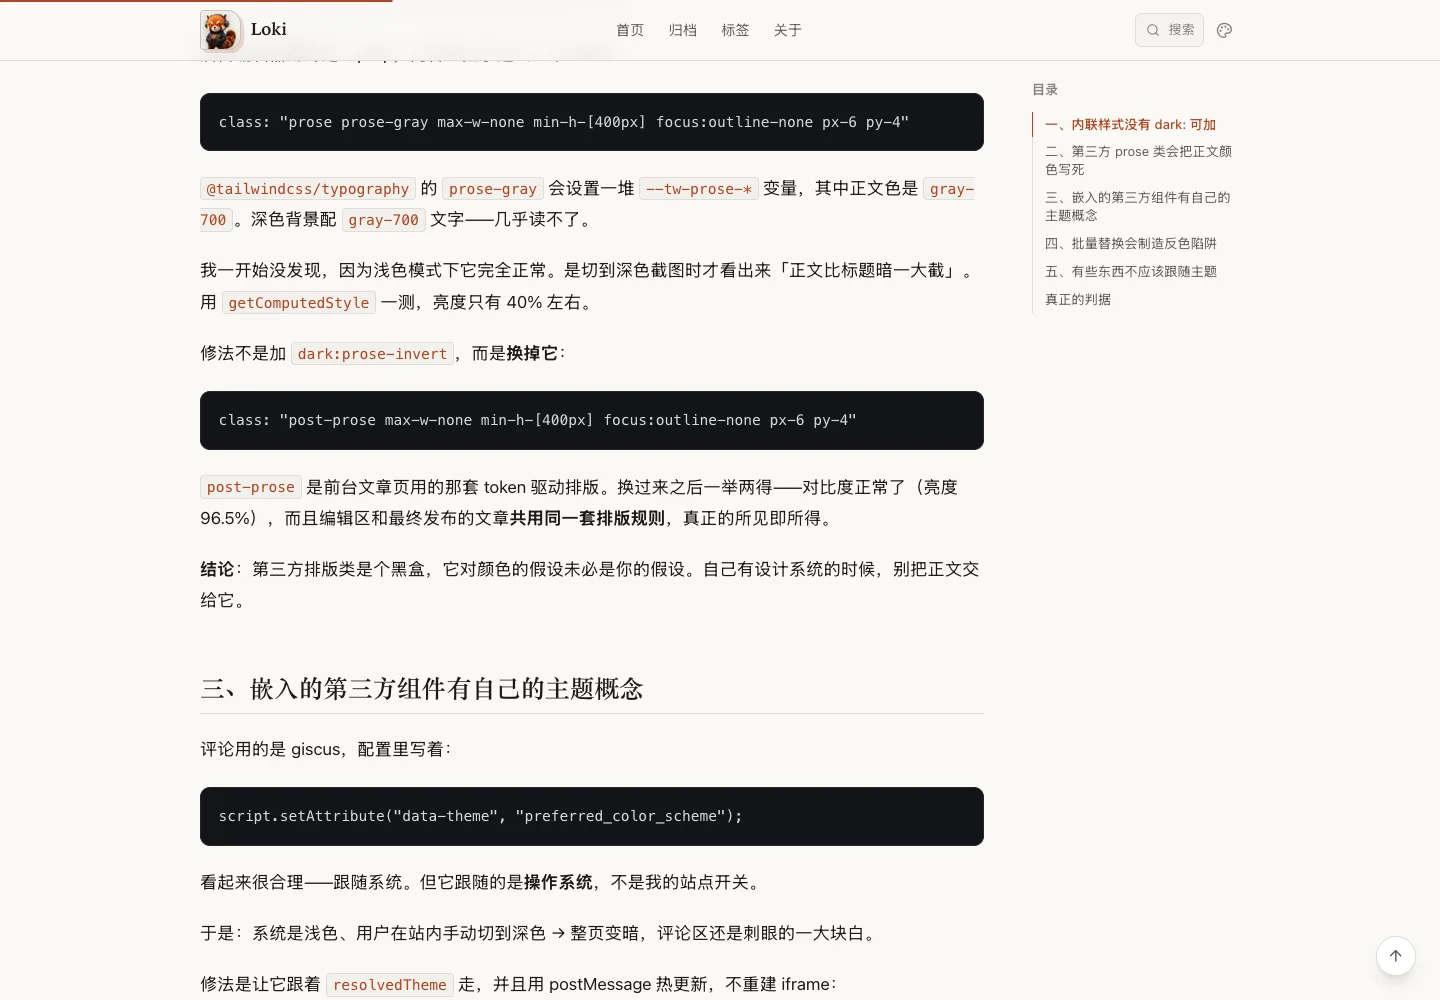This screenshot has height=1000, width=1440.
Task: Click inline code @tailwindcss/typography
Action: [308, 189]
